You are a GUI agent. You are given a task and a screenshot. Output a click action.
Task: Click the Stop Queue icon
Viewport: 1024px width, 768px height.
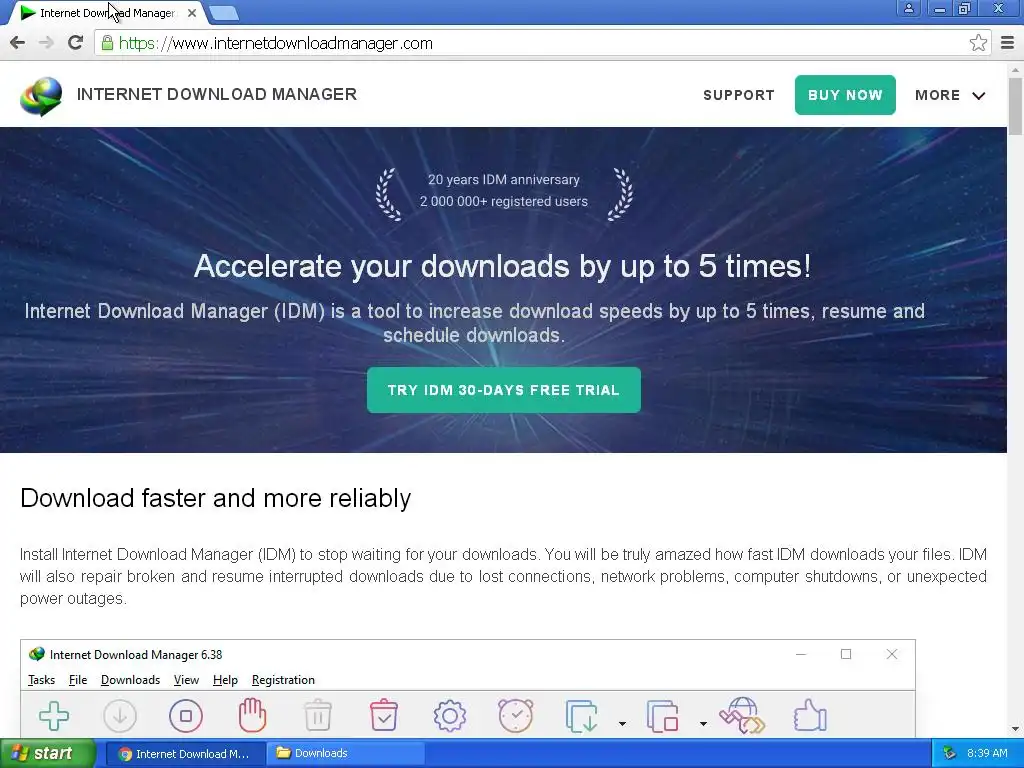(x=662, y=716)
